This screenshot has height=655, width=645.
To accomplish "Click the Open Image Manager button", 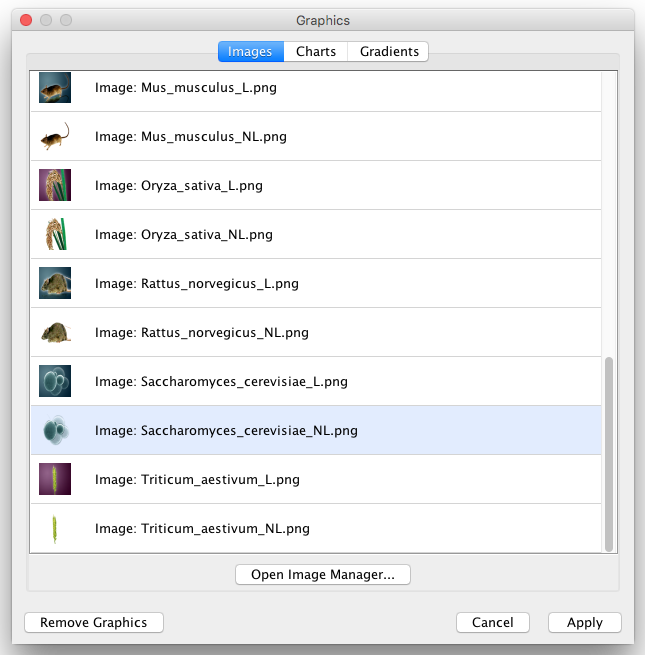I will [x=323, y=575].
